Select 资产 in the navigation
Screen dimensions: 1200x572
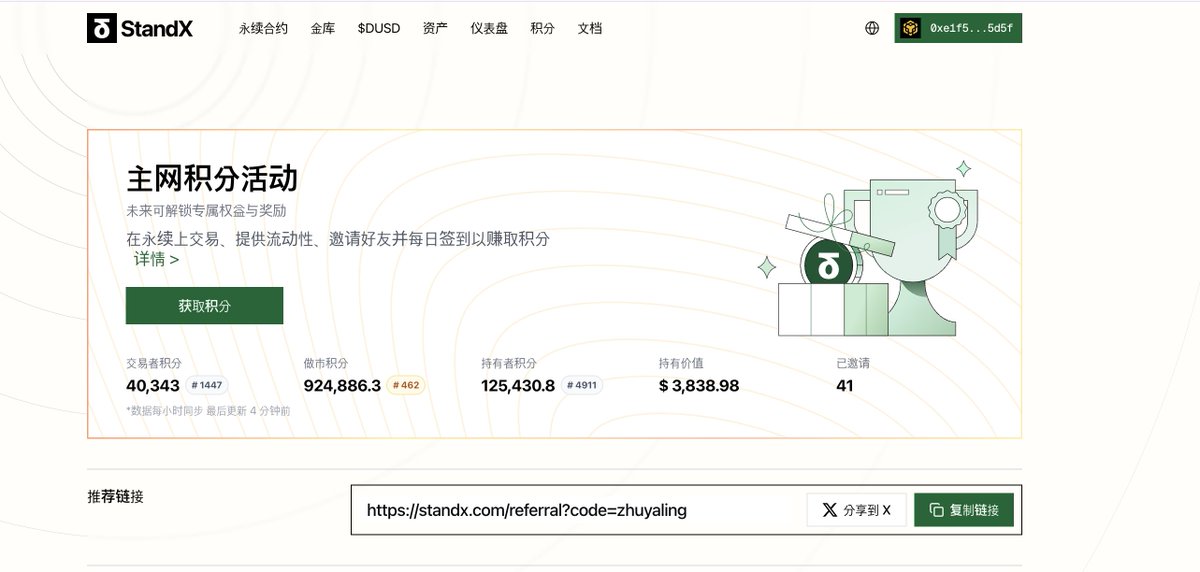click(x=435, y=28)
